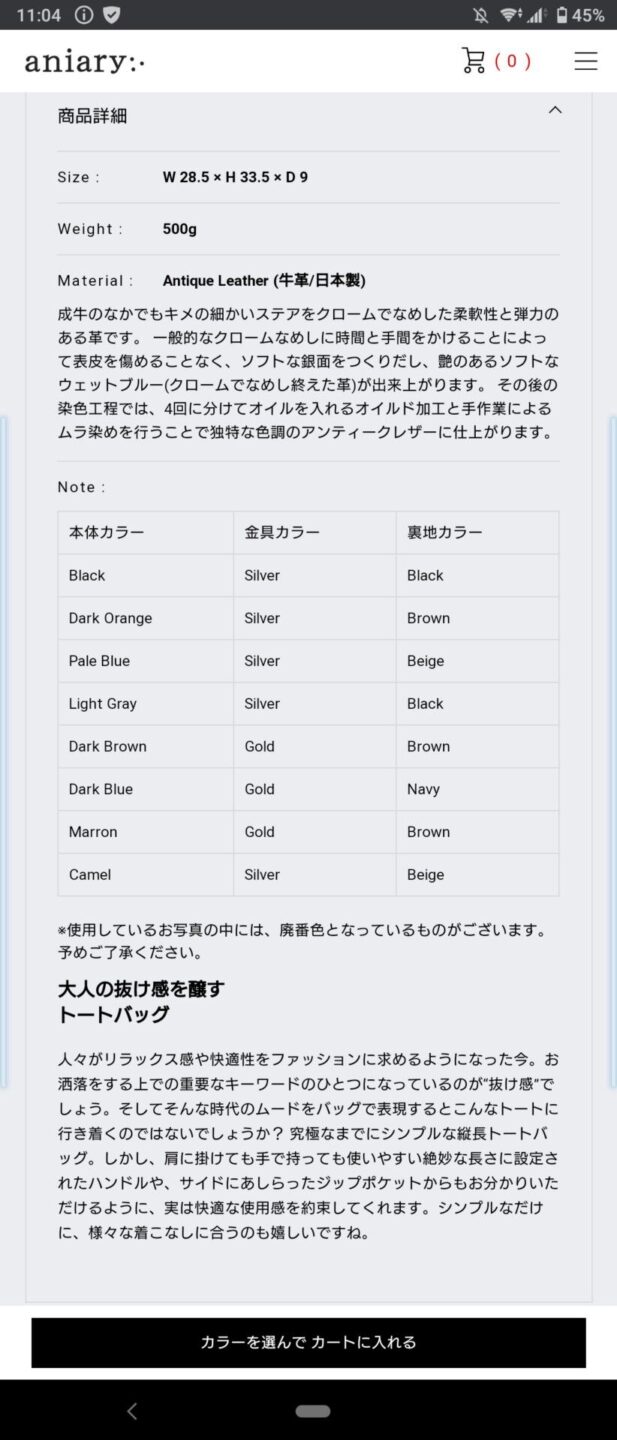
Task: Tap the shield icon in status bar
Action: (x=112, y=15)
